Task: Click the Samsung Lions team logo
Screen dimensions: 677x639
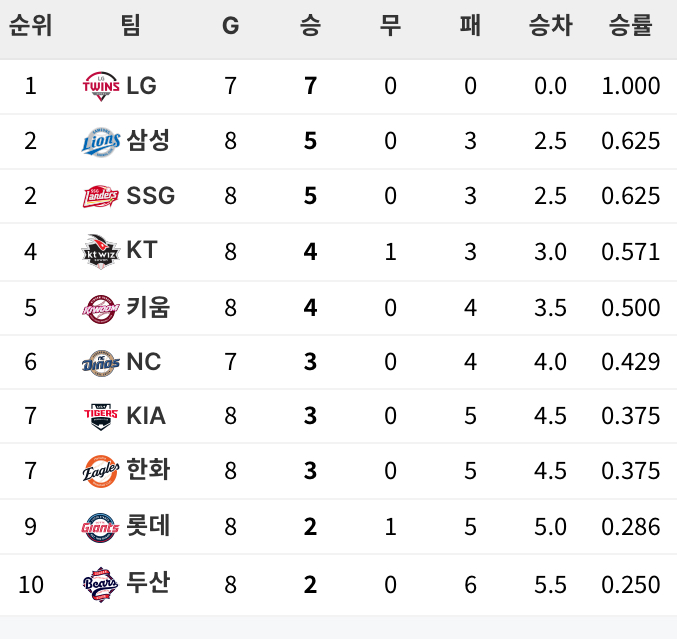Action: [x=101, y=141]
